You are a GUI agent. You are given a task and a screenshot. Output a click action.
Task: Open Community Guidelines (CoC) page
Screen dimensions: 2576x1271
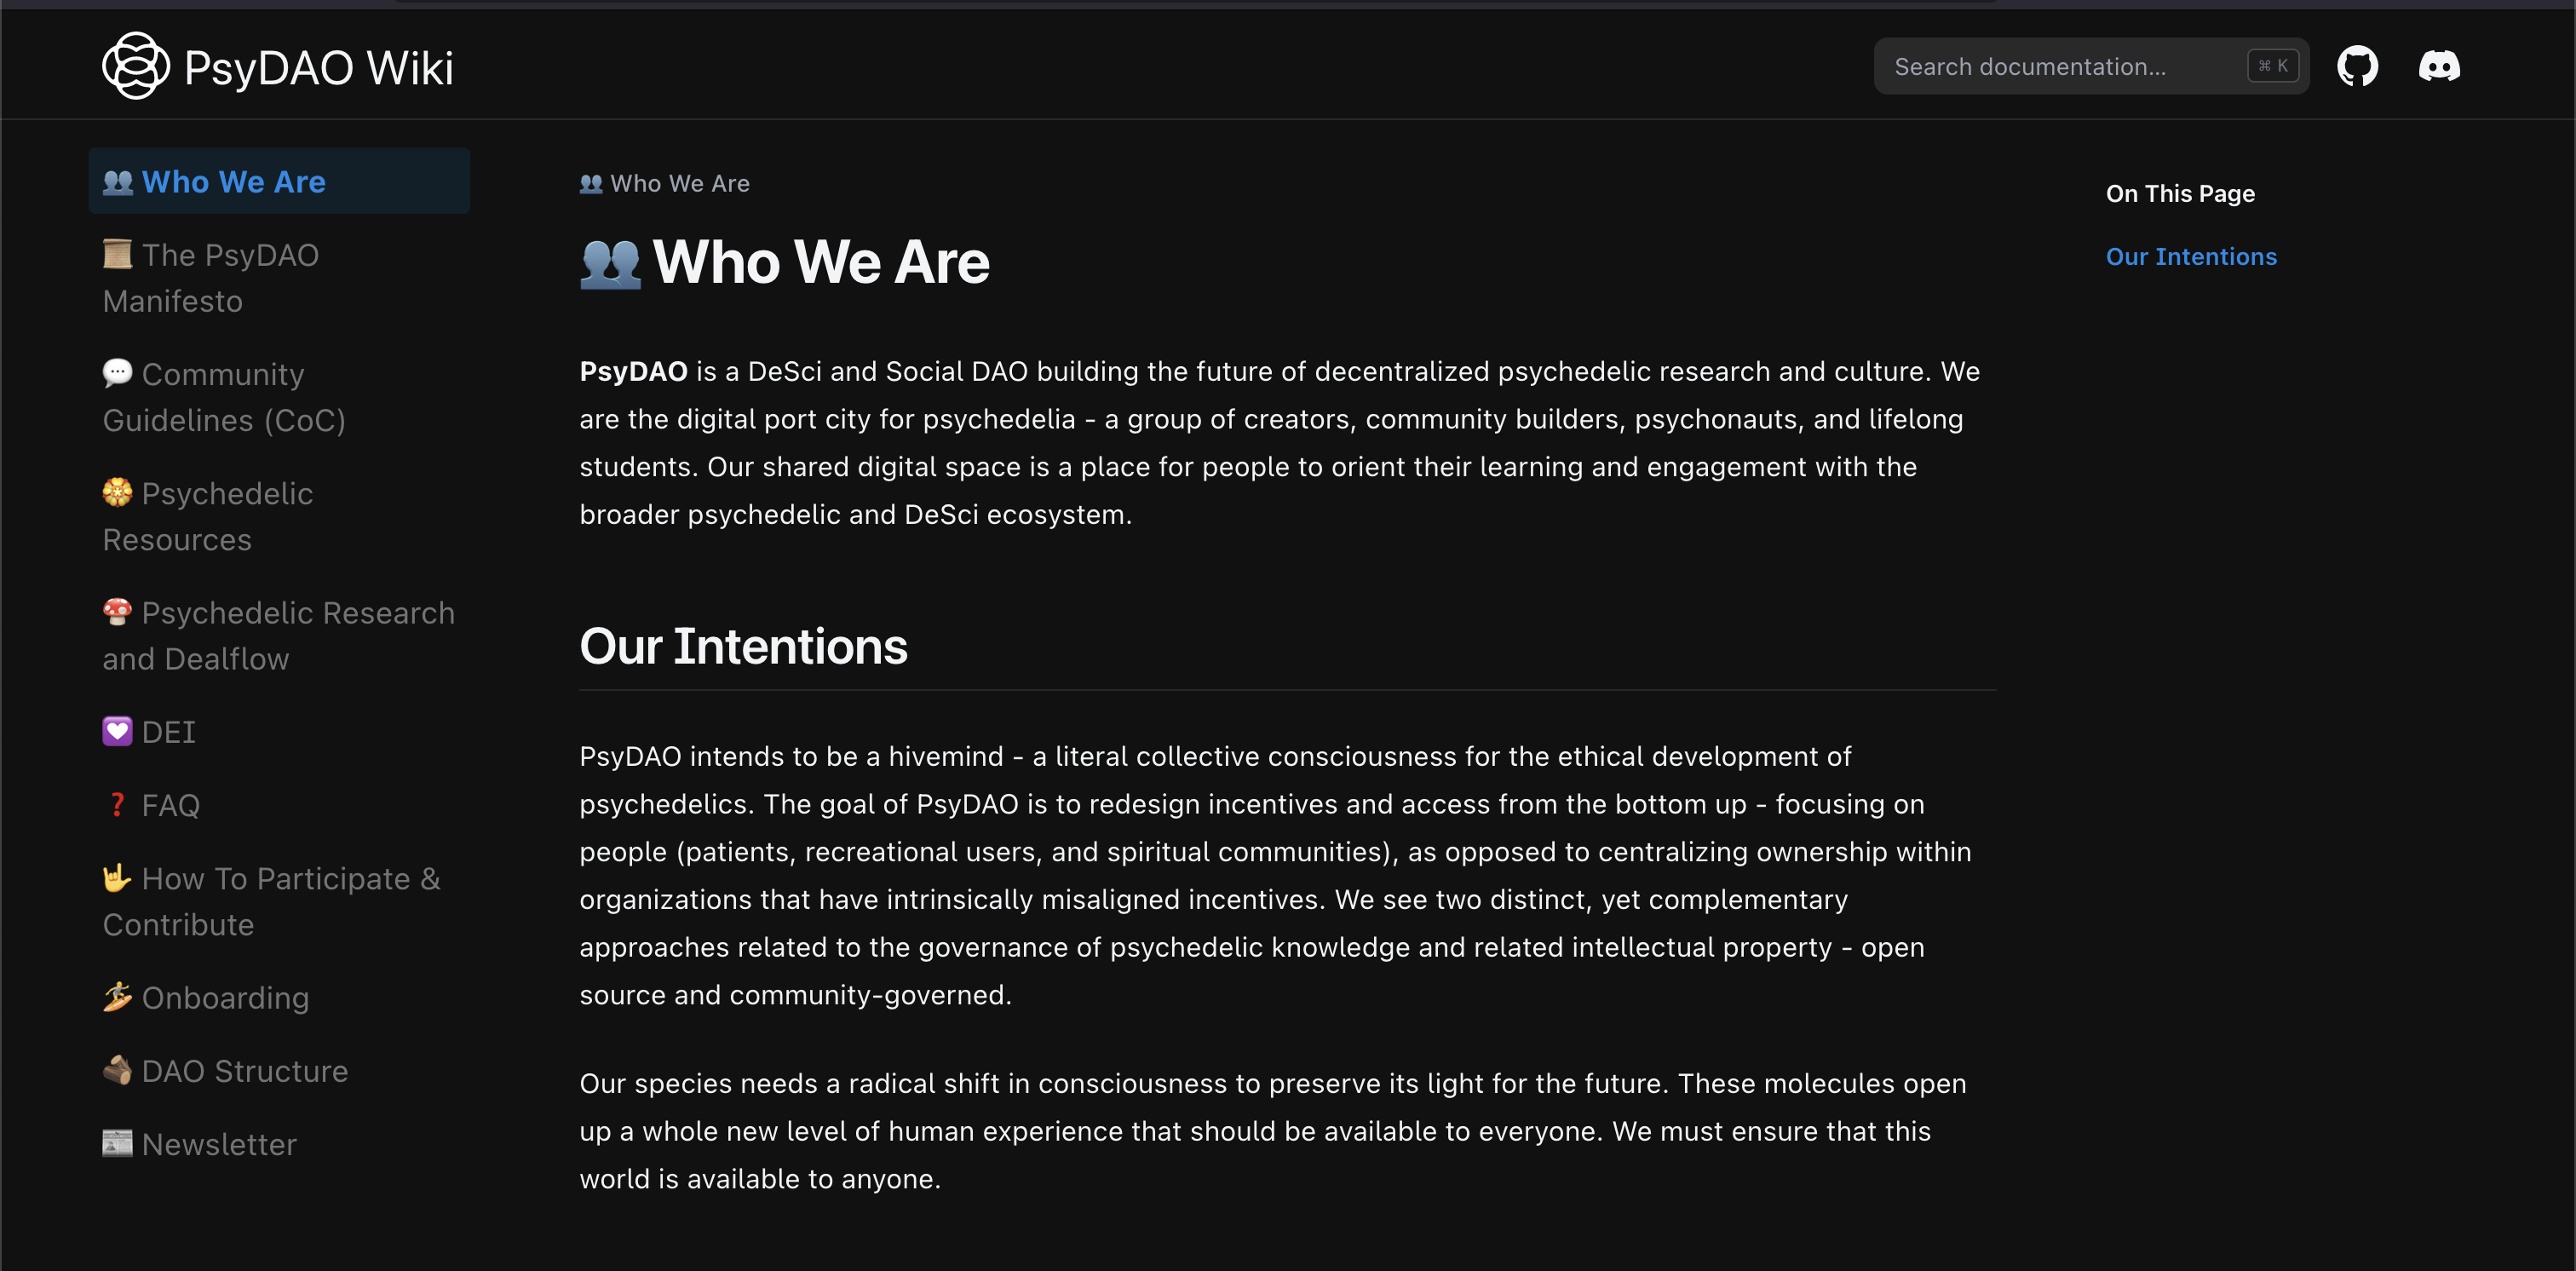coord(223,397)
